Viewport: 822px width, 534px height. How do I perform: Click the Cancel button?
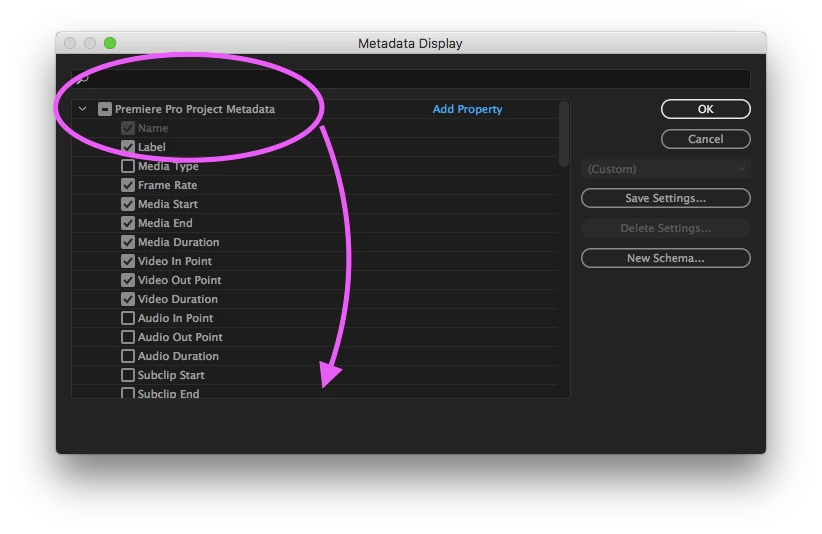coord(706,139)
